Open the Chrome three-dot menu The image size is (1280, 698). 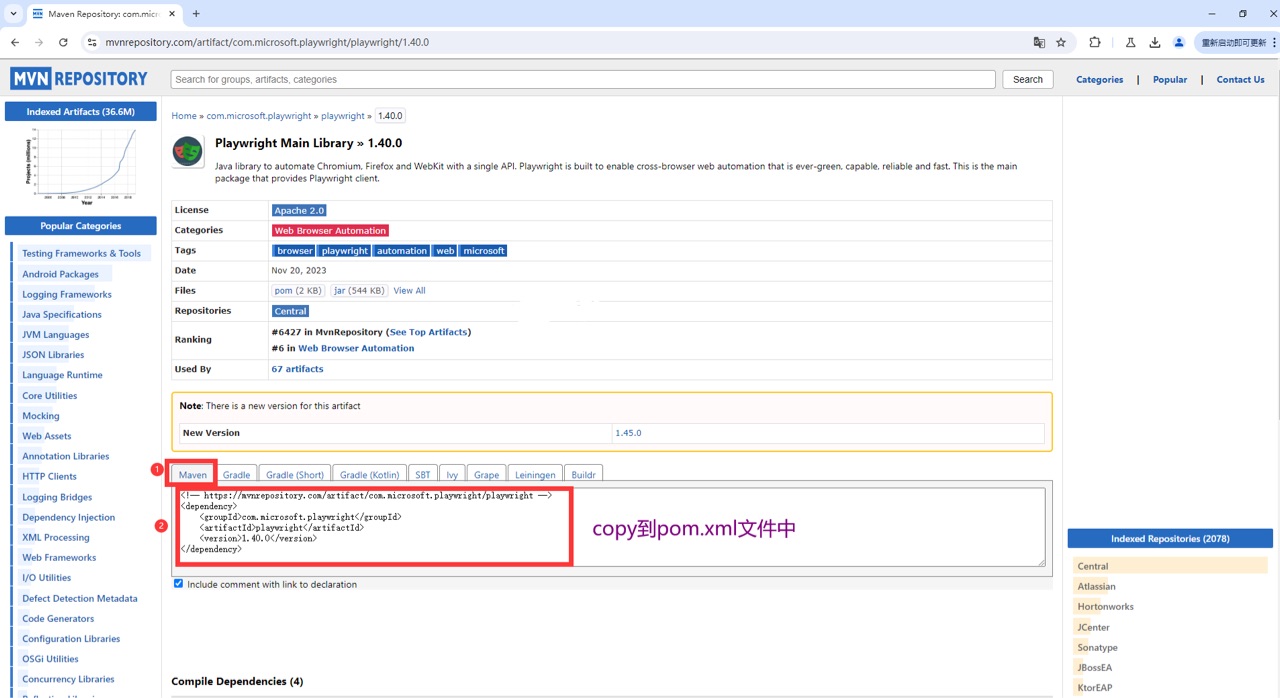tap(1273, 42)
